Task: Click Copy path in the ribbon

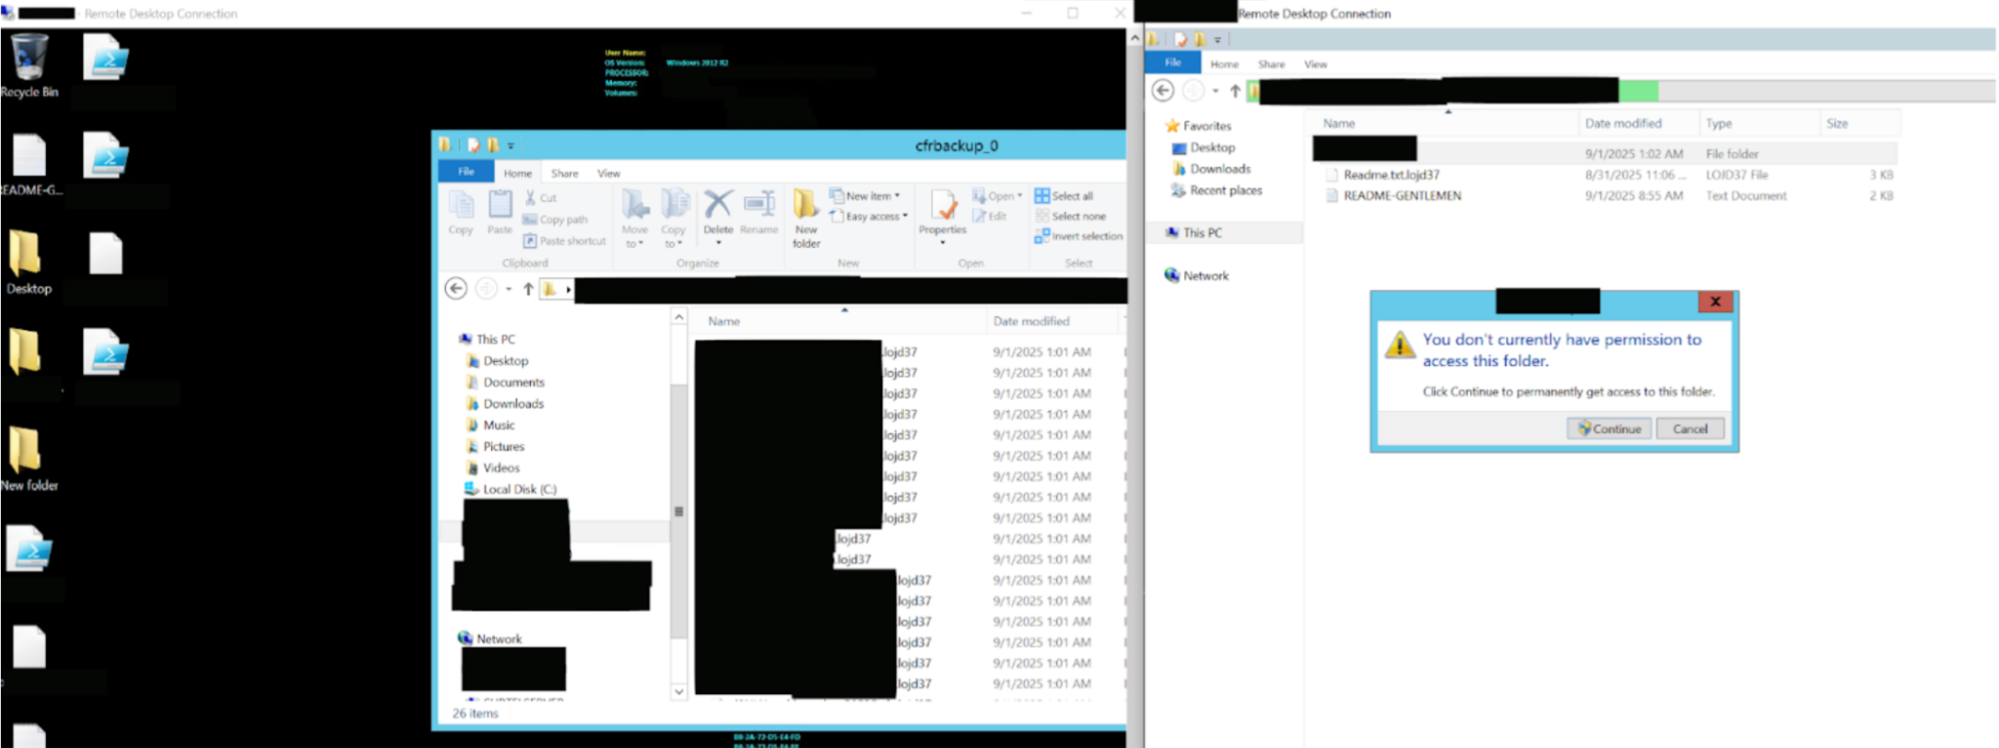Action: click(555, 220)
